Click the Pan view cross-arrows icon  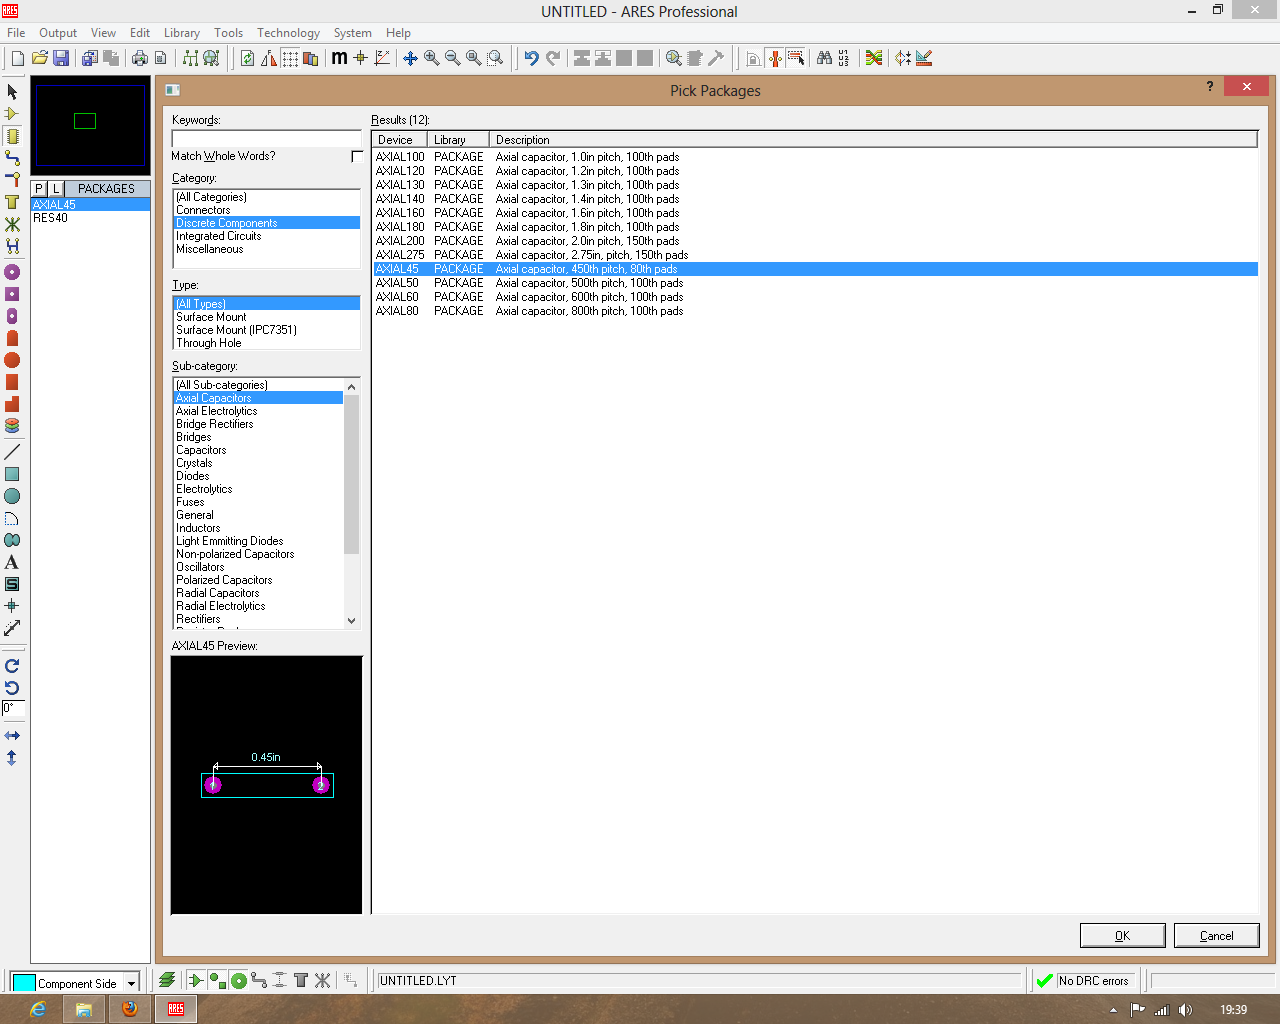[x=410, y=58]
